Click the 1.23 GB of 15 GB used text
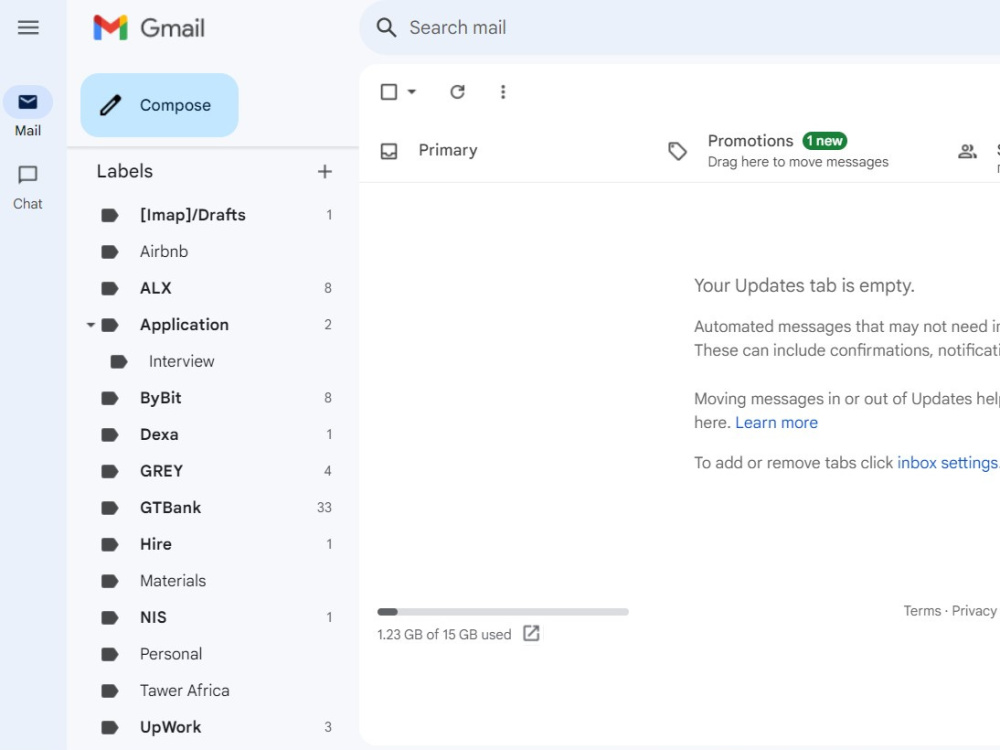The height and width of the screenshot is (750, 1000). point(444,635)
